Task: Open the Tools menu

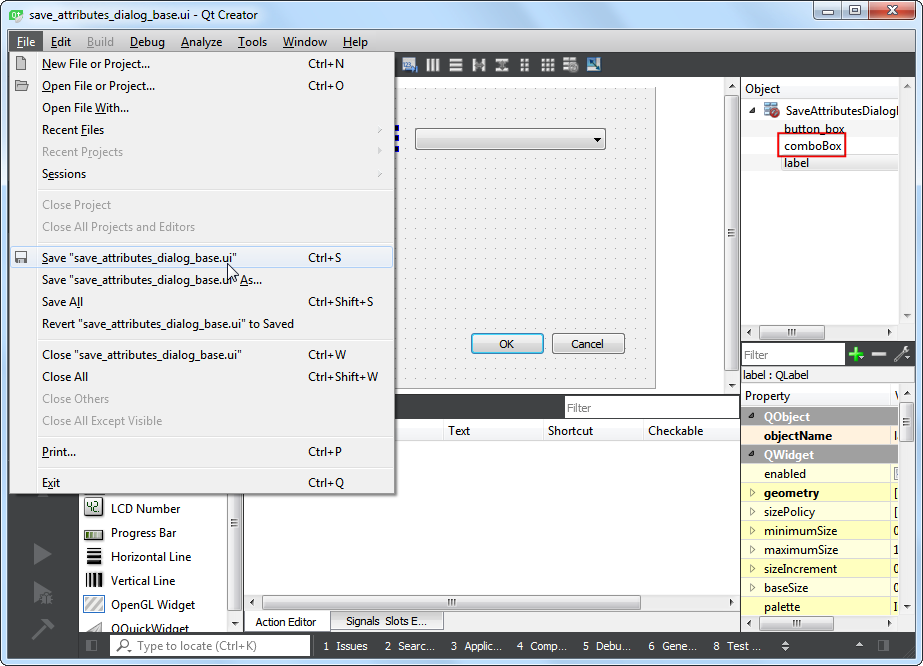Action: [252, 42]
